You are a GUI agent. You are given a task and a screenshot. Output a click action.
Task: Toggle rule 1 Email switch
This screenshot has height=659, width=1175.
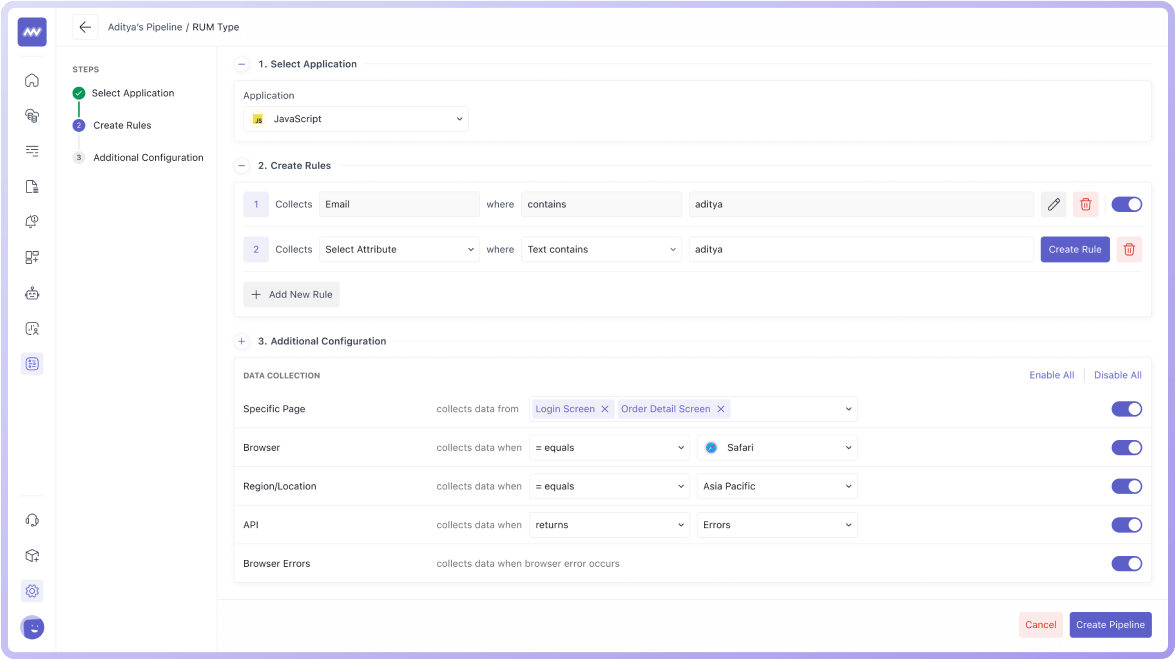point(1126,204)
